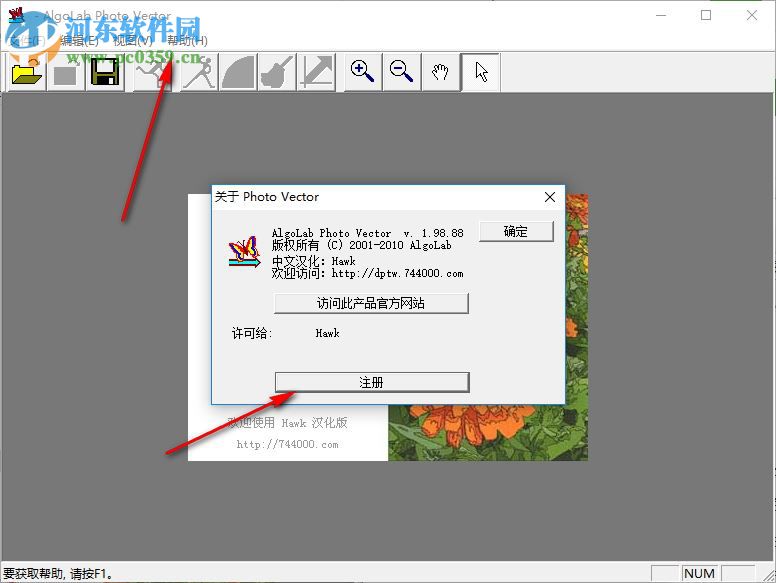The width and height of the screenshot is (776, 583).
Task: Maximize the AlgoLab Photo Vector window
Action: pyautogui.click(x=706, y=15)
